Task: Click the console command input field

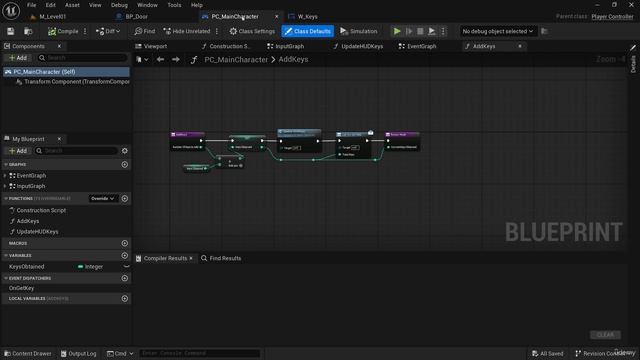Action: 200,353
